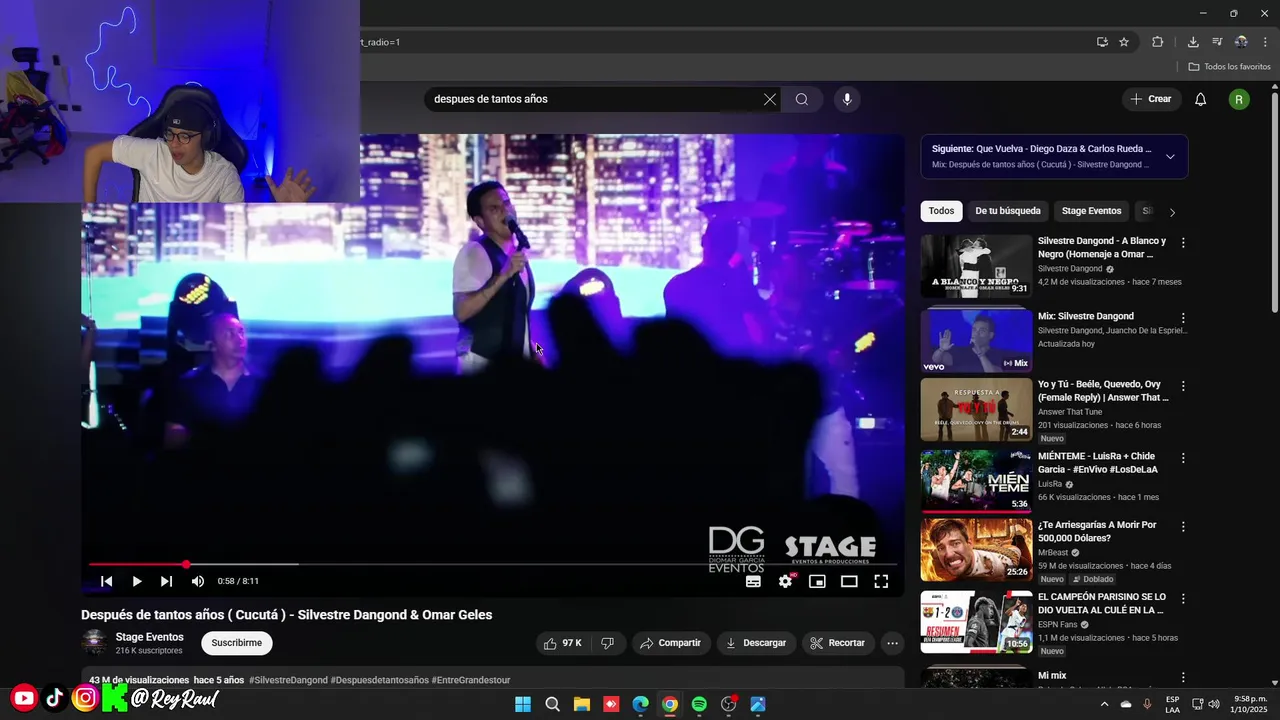Open Chrome extensions puzzle icon
1280x720 pixels.
tap(1158, 42)
